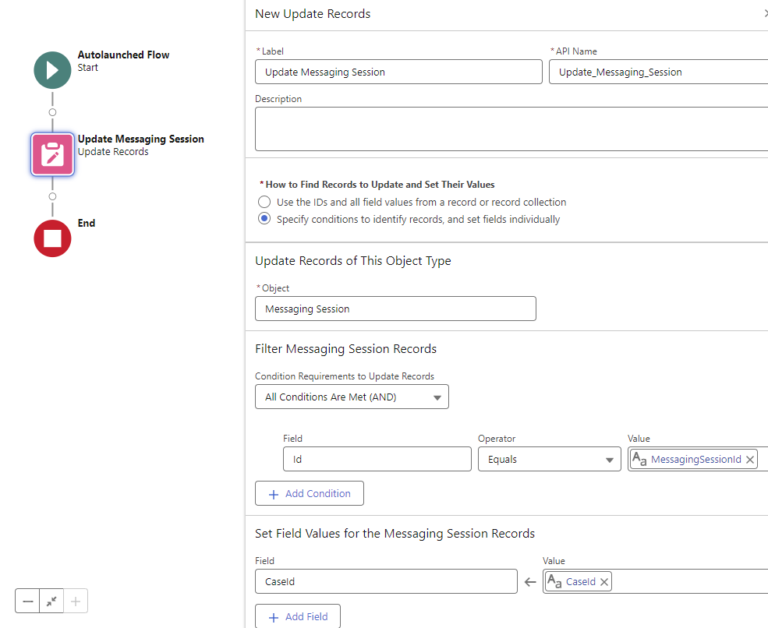Remove the CaseId value pill
The image size is (768, 628).
tap(604, 582)
